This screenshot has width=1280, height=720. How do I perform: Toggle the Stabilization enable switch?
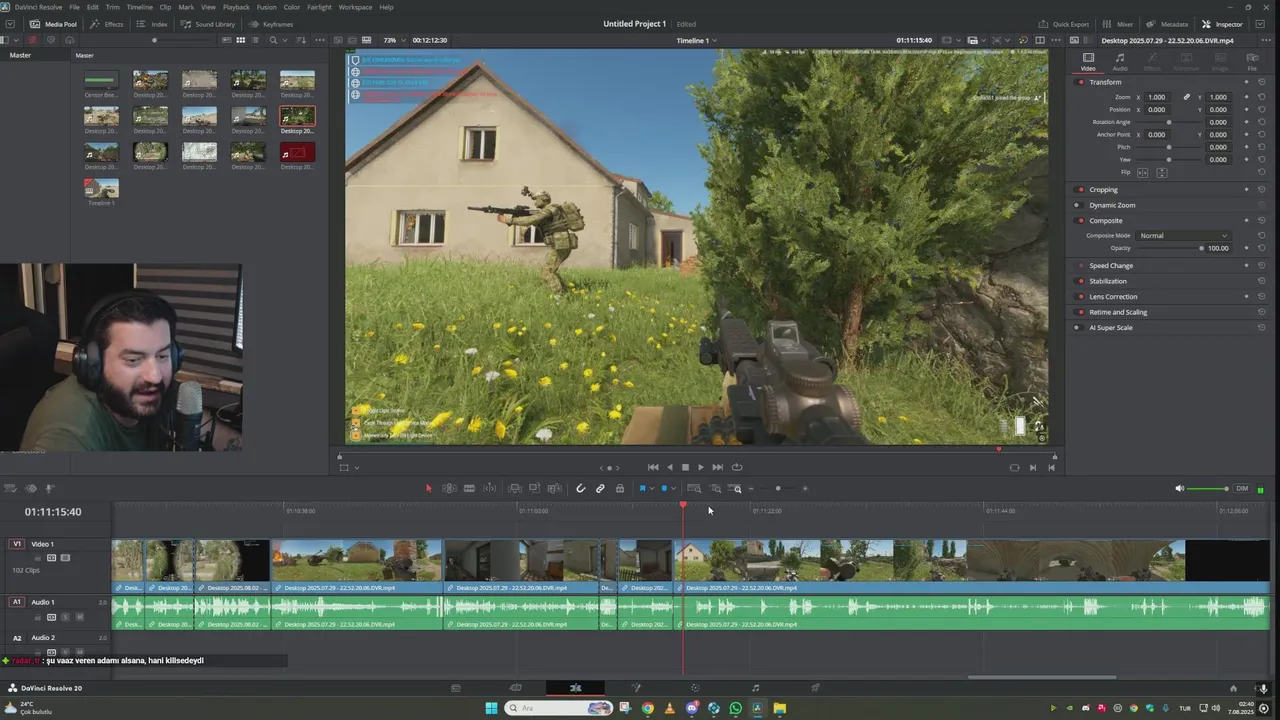(1080, 281)
